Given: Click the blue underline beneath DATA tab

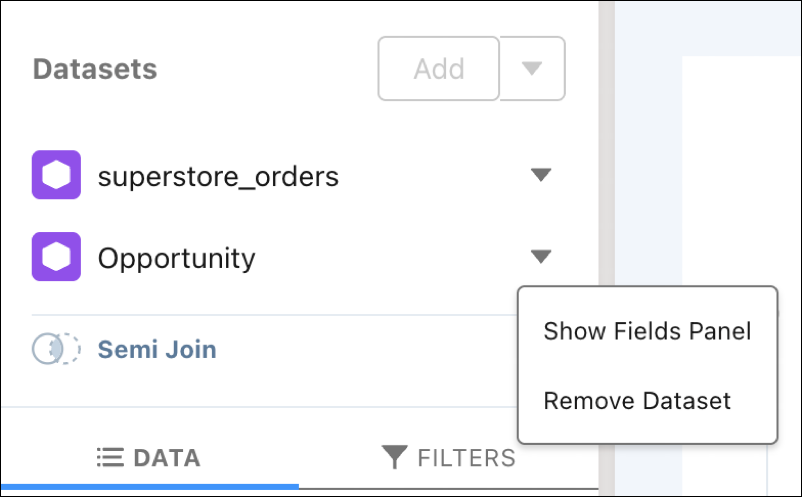Looking at the screenshot, I should tap(150, 486).
